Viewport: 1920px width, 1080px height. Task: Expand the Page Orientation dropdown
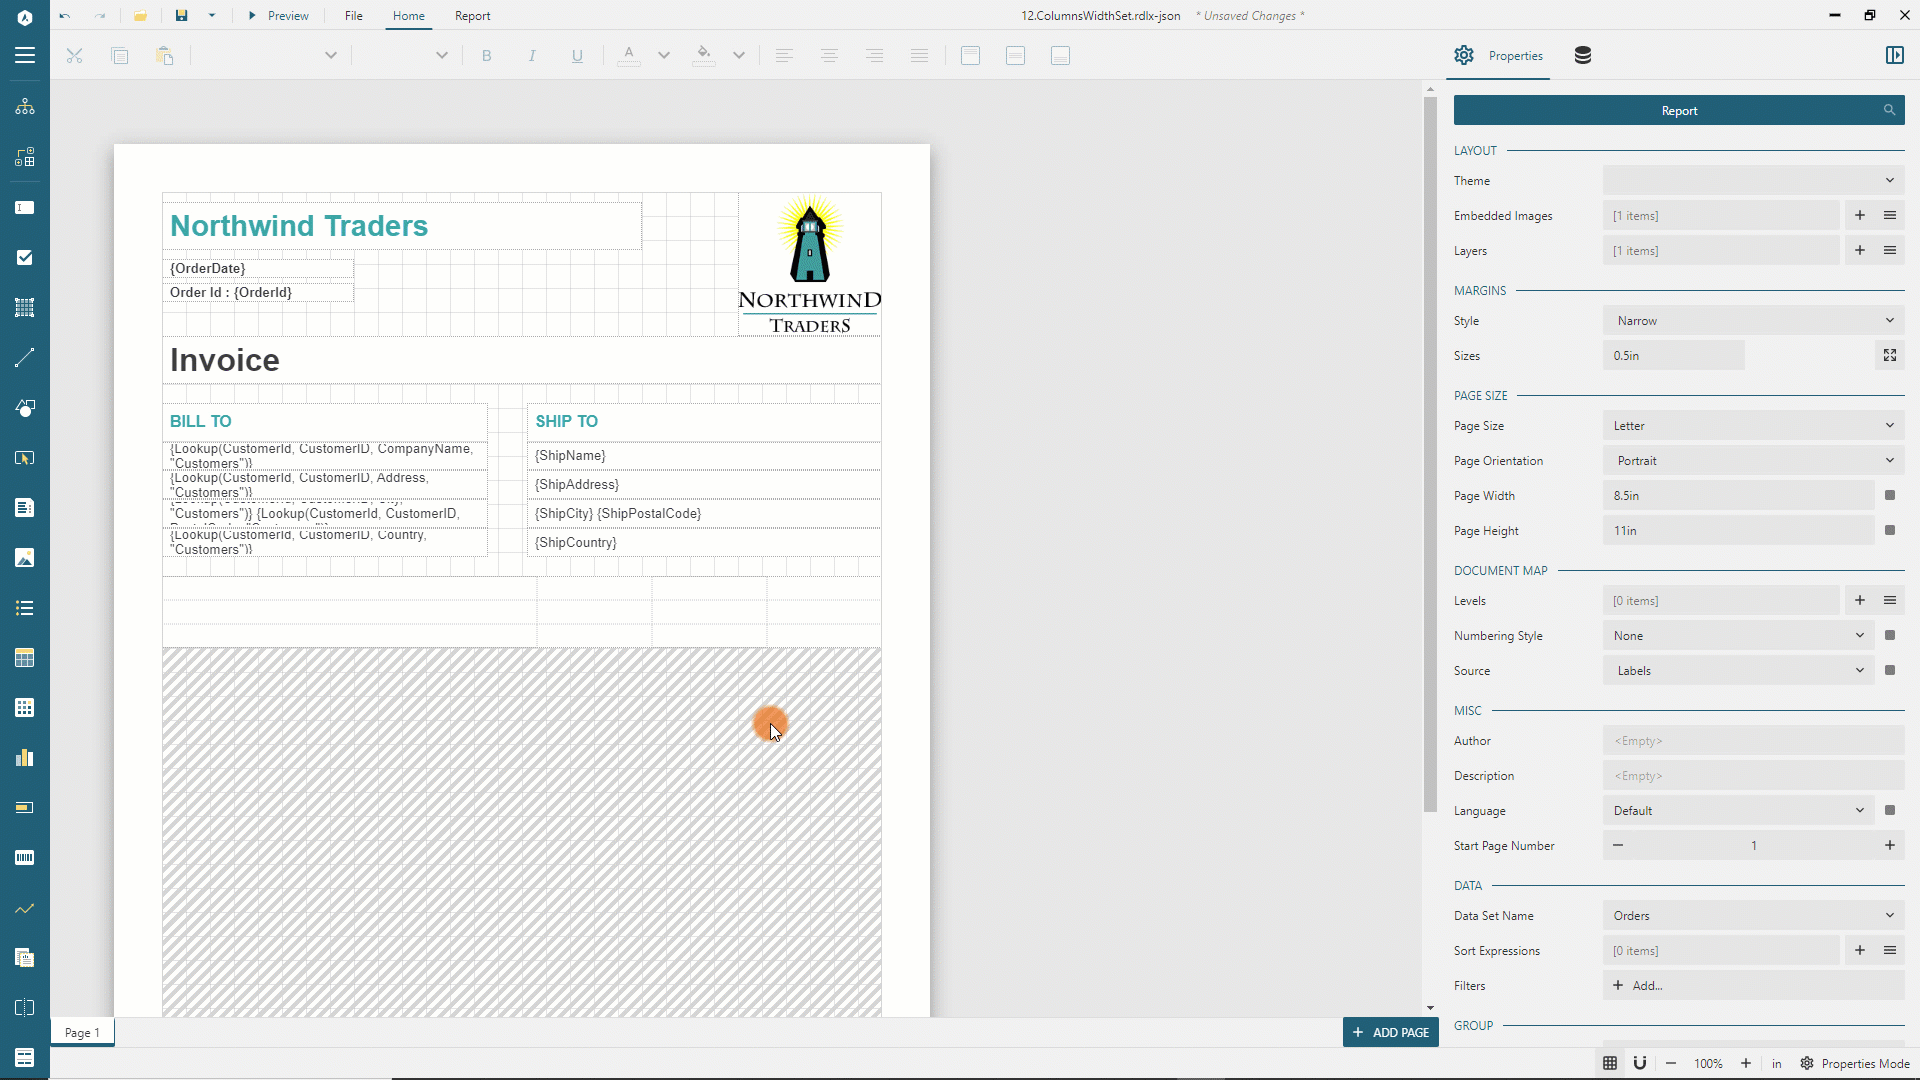tap(1753, 461)
